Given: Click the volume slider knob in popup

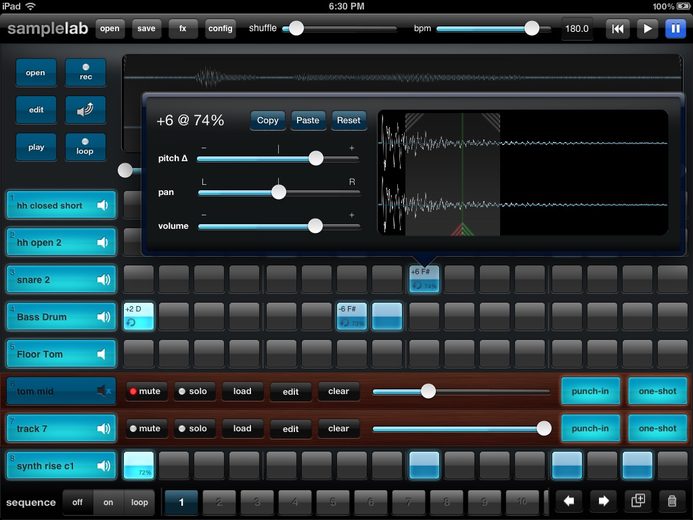Looking at the screenshot, I should 315,226.
